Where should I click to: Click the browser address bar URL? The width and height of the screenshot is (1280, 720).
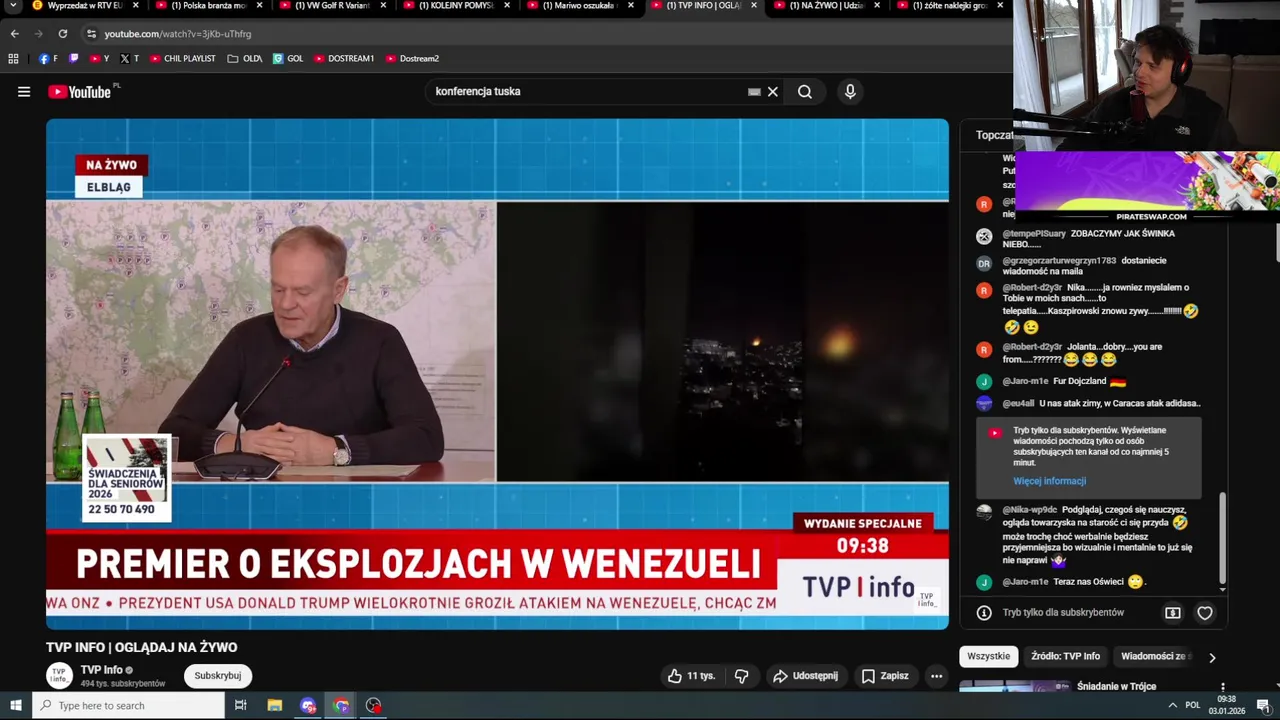click(178, 34)
